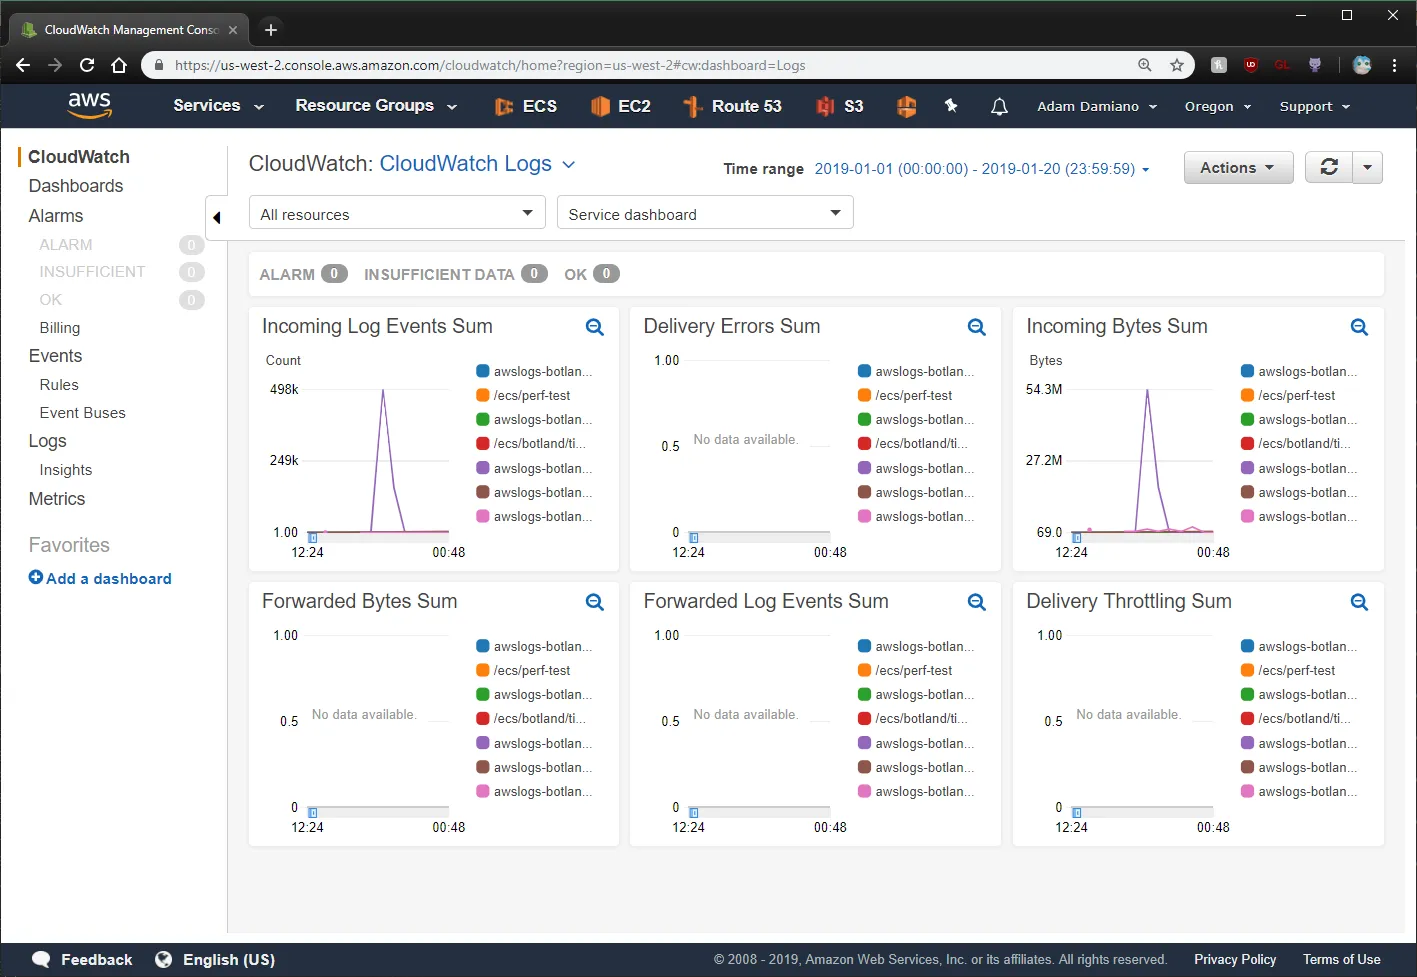Zoom into Delivery Throttling Sum chart
This screenshot has height=977, width=1417.
tap(1359, 602)
